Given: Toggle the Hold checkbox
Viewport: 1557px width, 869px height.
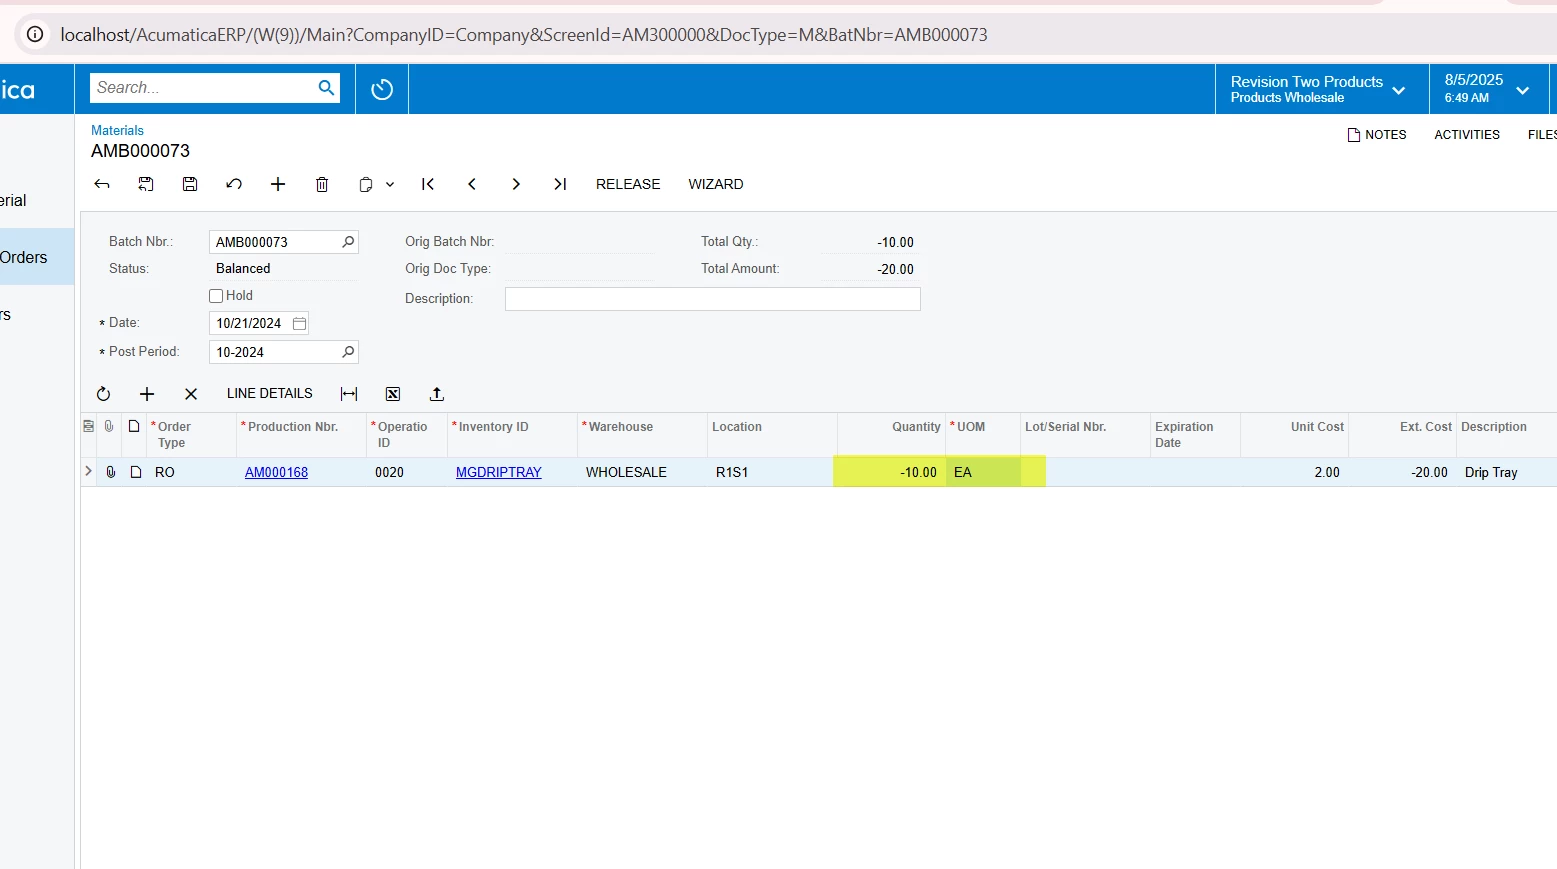Looking at the screenshot, I should [x=216, y=296].
